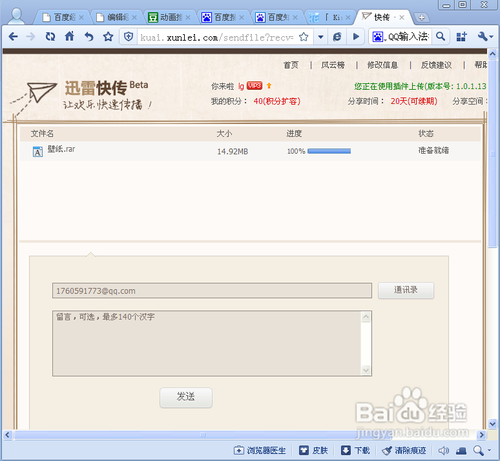Switch to the first 百度 tab
The width and height of the screenshot is (500, 461).
(63, 17)
